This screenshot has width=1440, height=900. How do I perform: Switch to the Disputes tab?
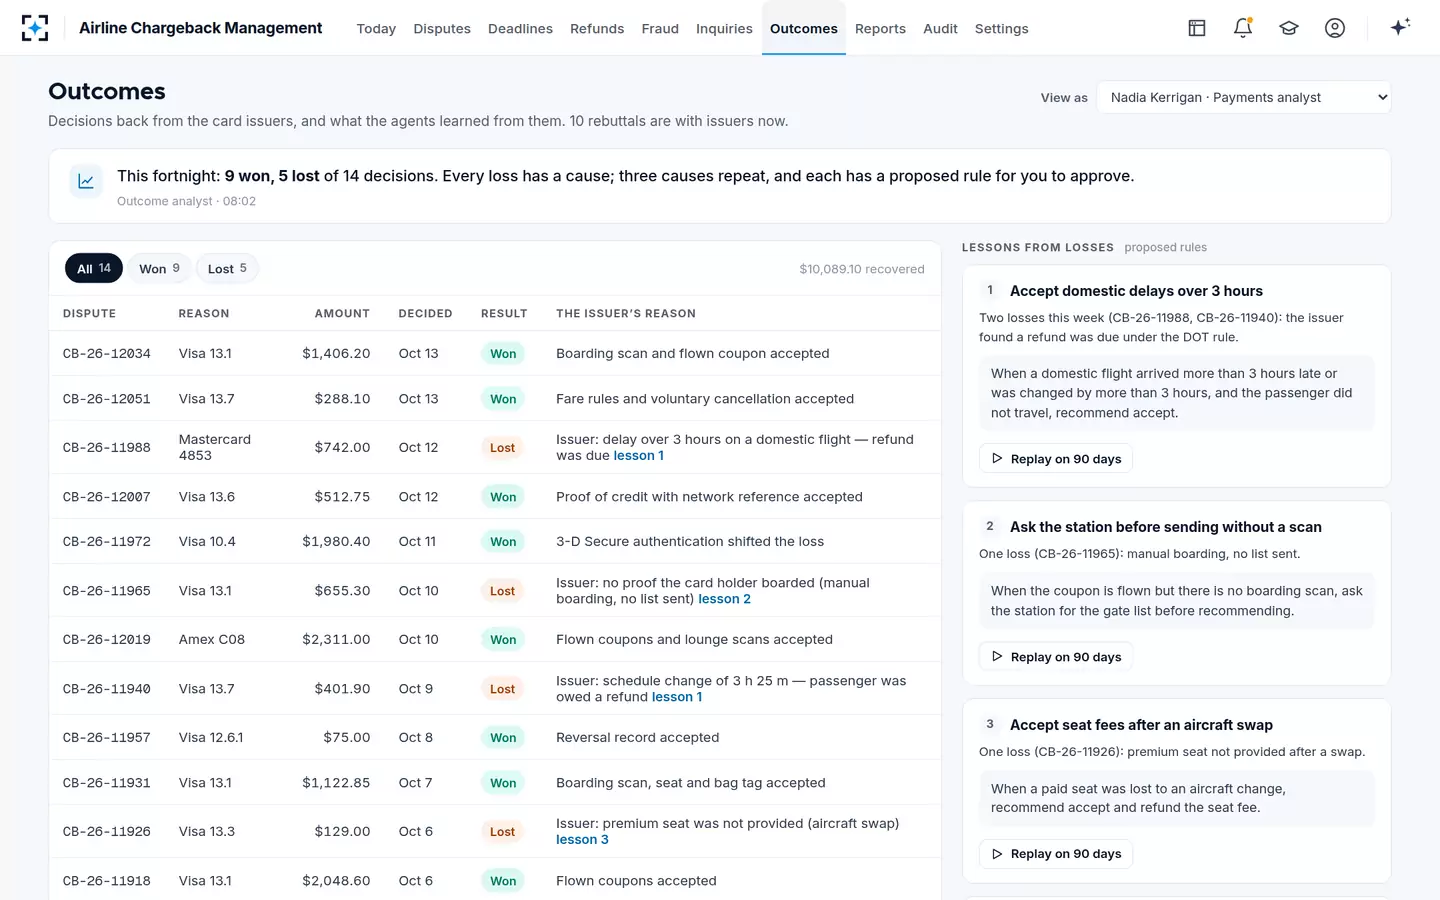pyautogui.click(x=442, y=29)
